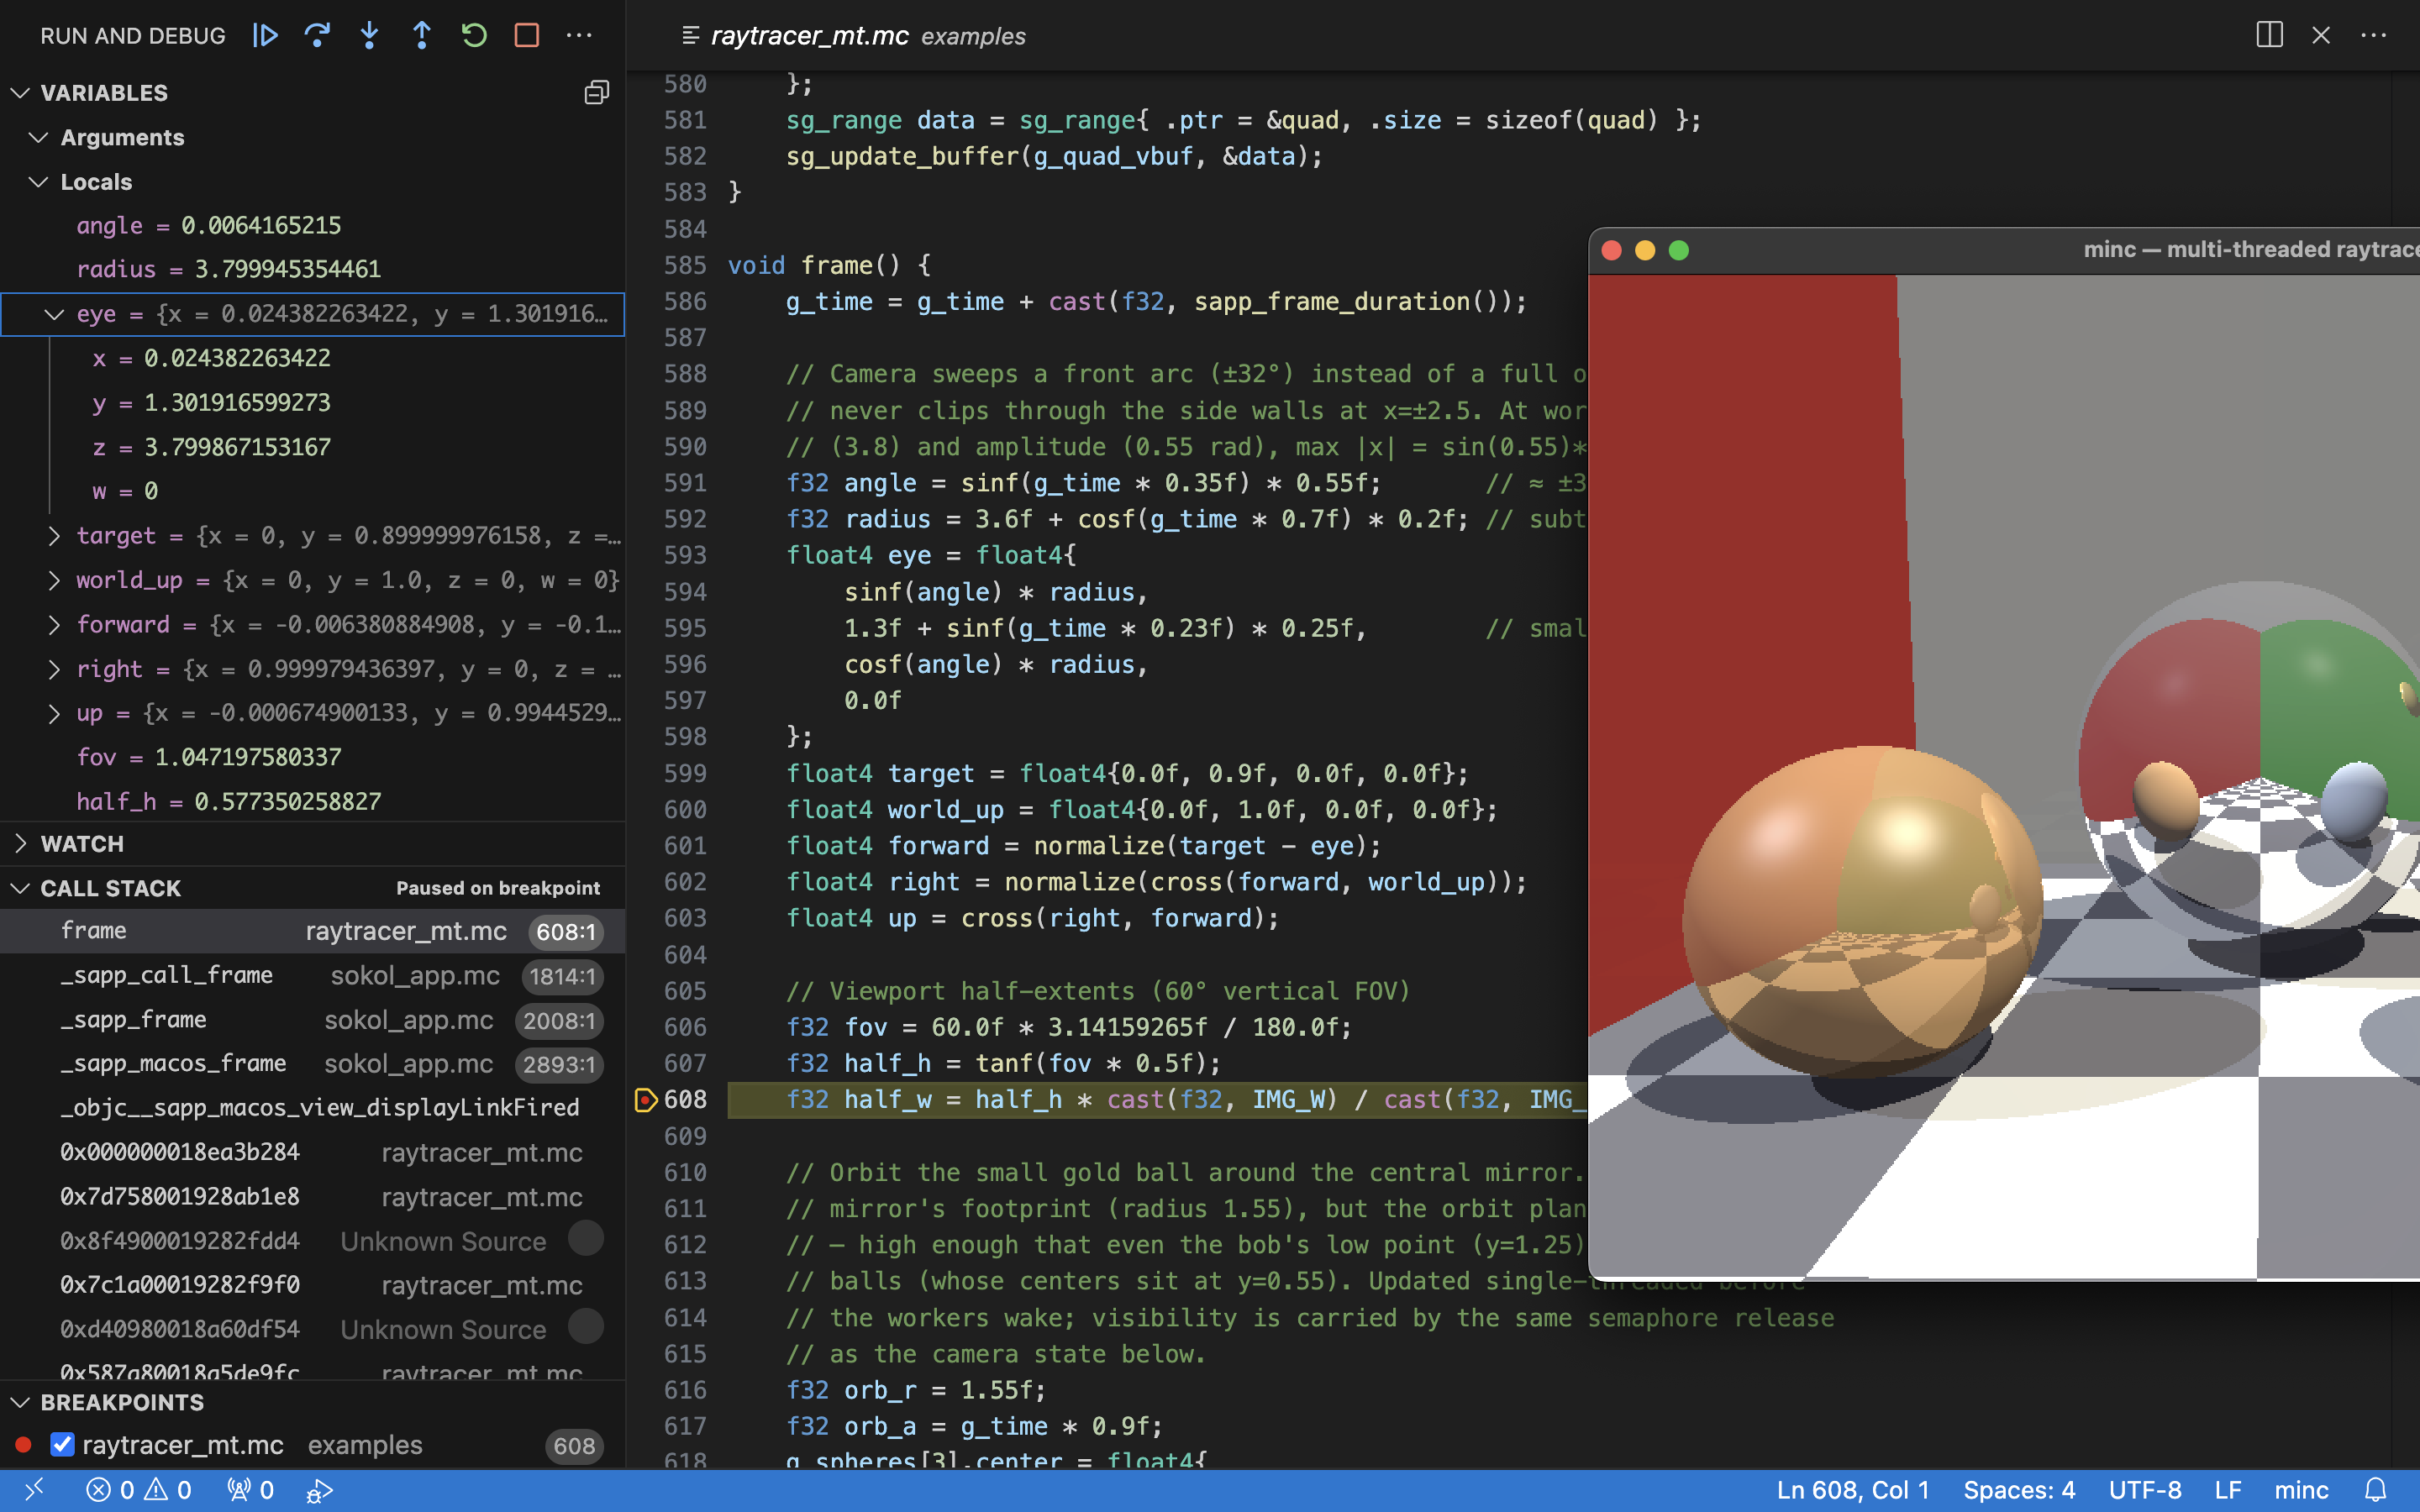Viewport: 2420px width, 1512px height.
Task: Select stack frame 0x000000018ea3b284
Action: tap(312, 1152)
